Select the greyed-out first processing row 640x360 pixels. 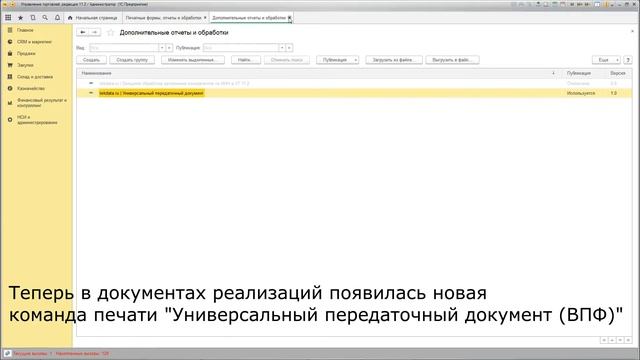click(x=354, y=83)
